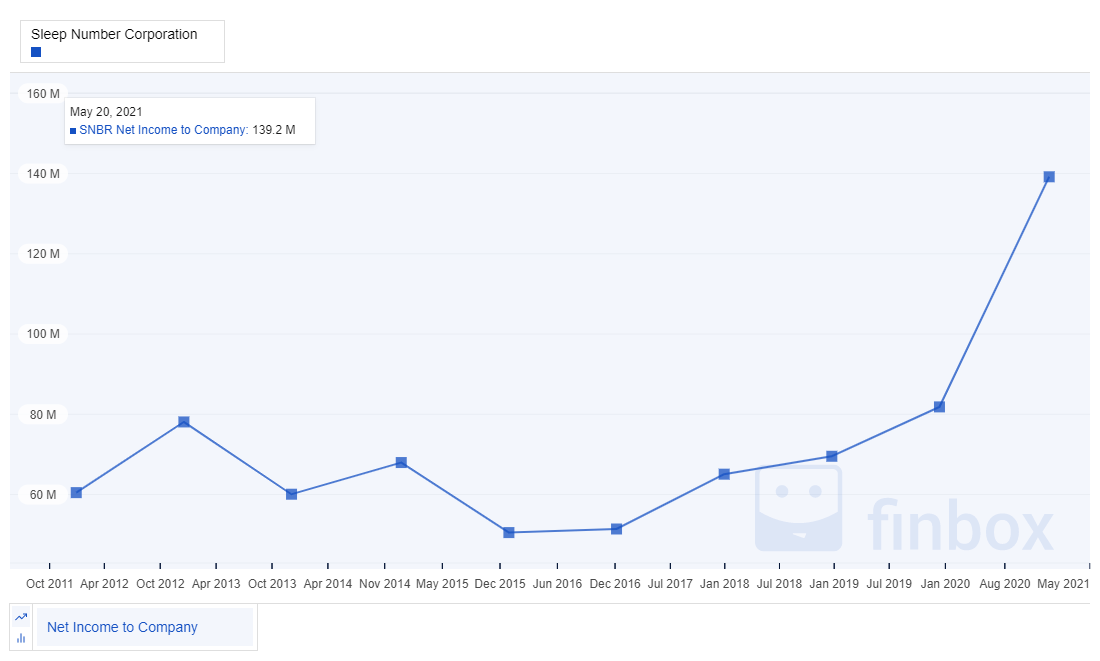Click the Dec 2015 data point near 50 M

coord(509,533)
